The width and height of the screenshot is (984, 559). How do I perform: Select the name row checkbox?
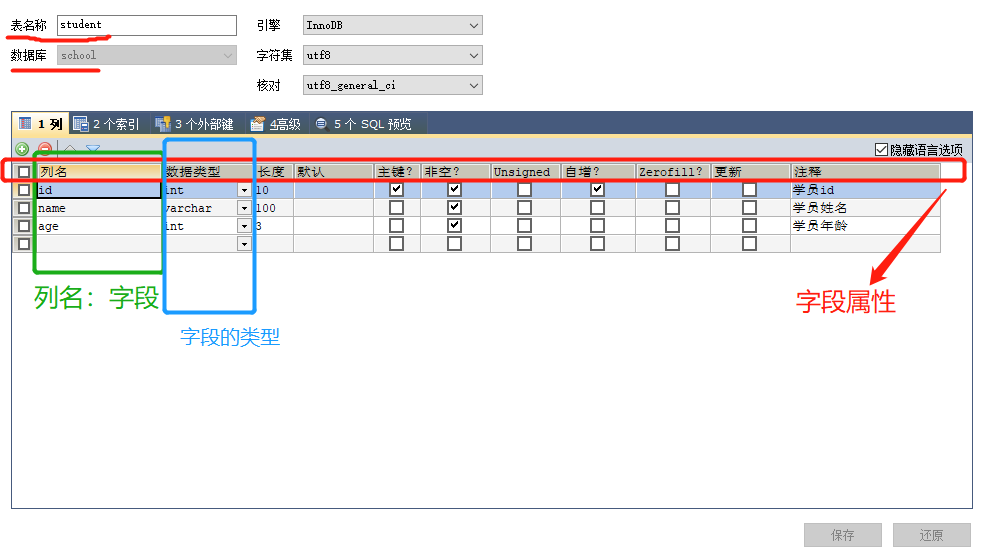click(24, 208)
